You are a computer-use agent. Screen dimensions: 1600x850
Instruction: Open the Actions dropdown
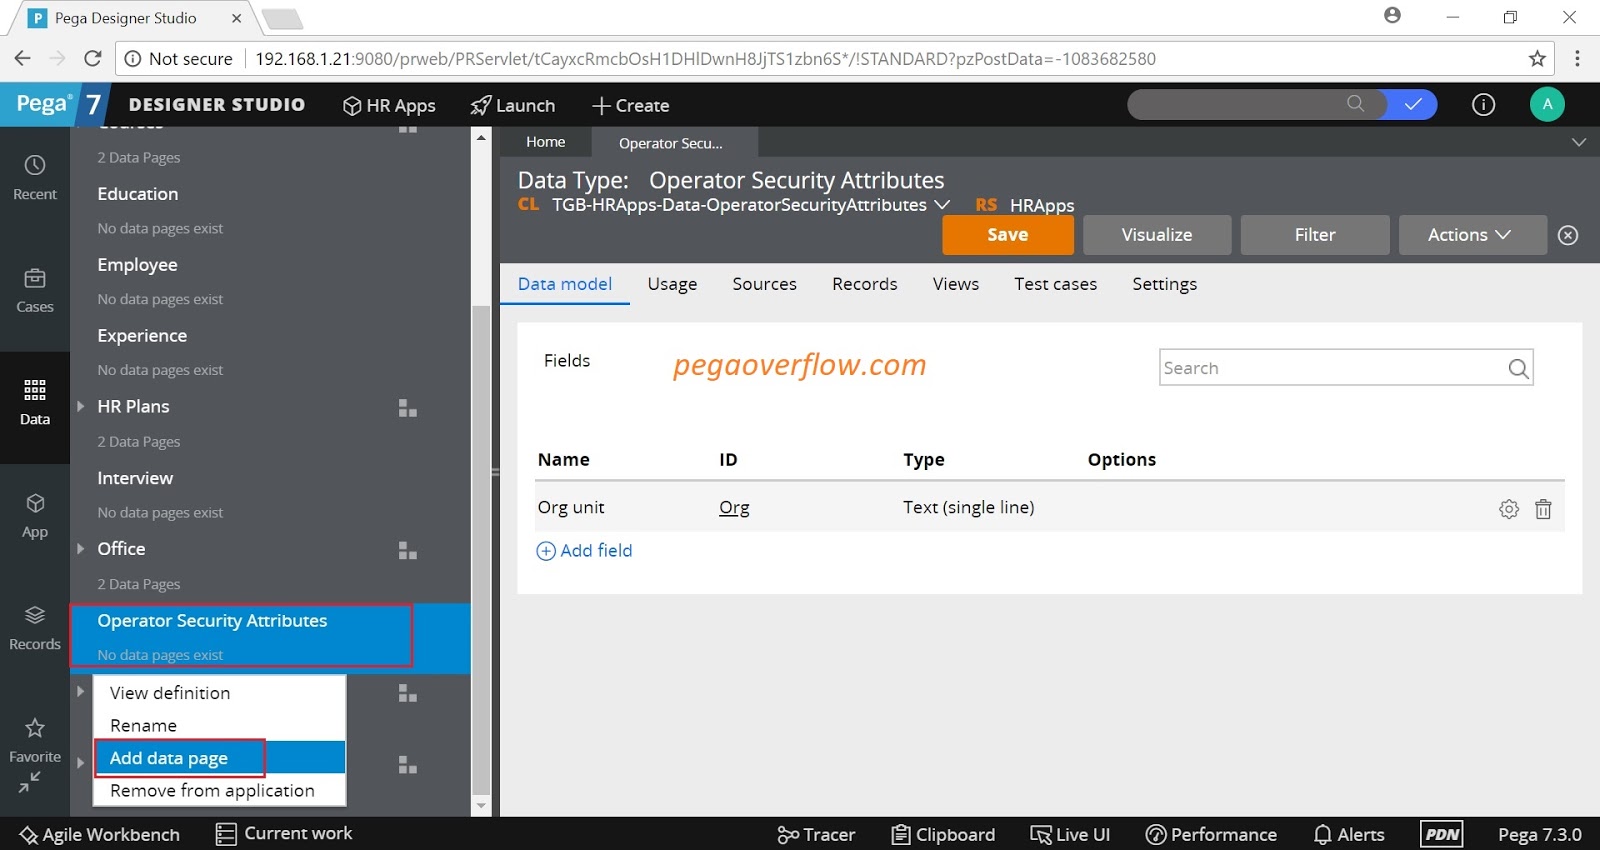click(x=1472, y=235)
